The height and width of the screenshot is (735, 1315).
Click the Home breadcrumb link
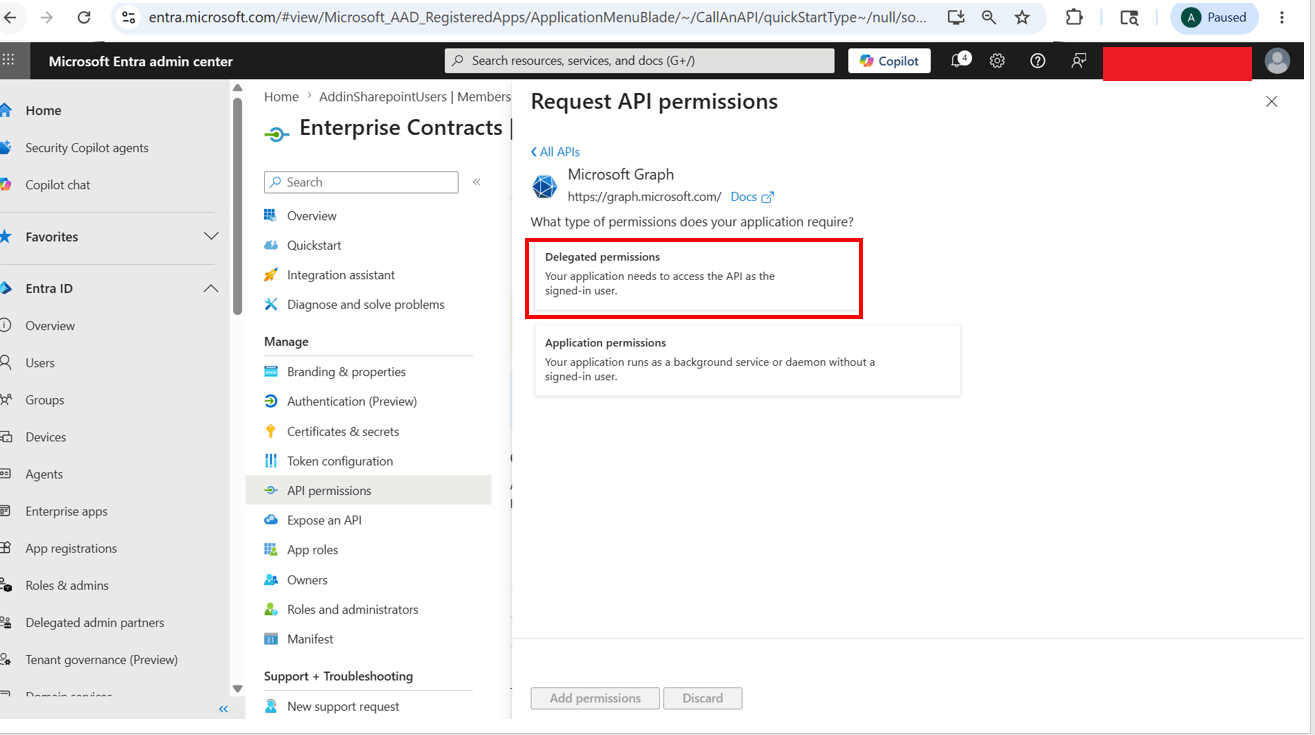click(x=281, y=97)
